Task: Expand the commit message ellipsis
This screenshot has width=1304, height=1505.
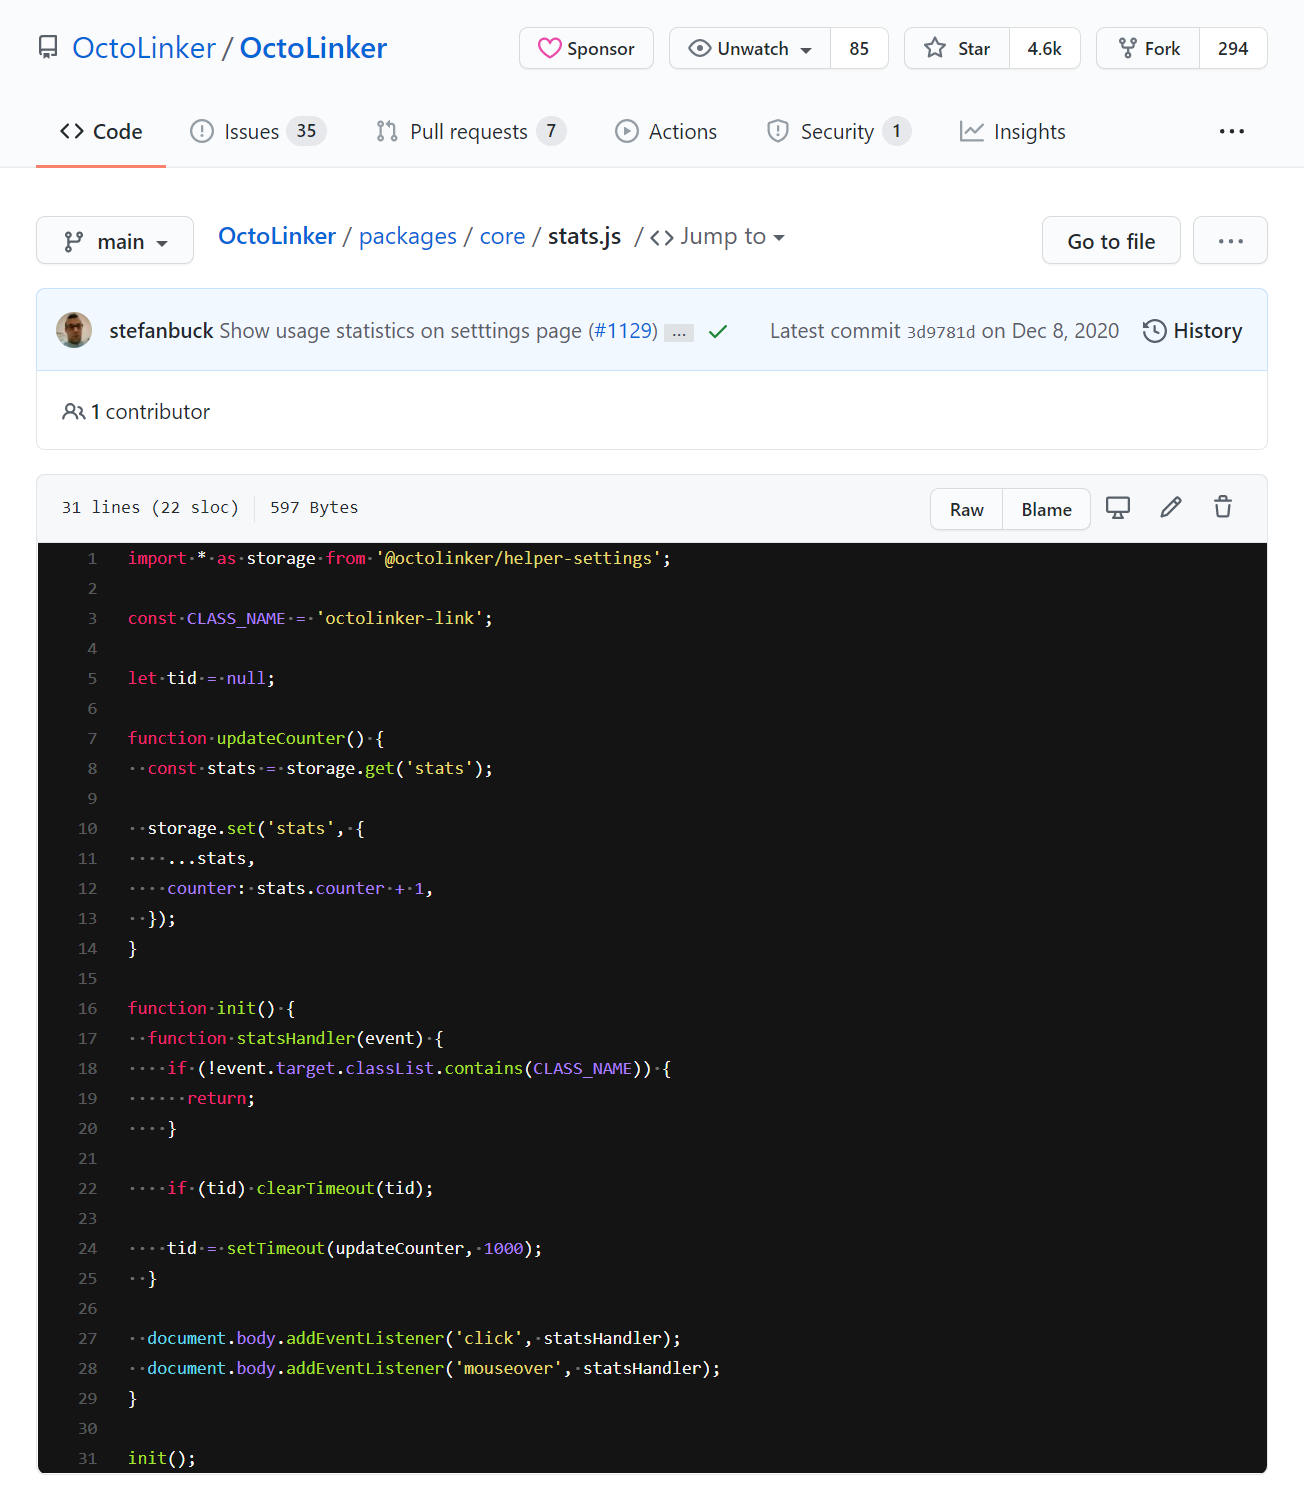Action: click(x=679, y=333)
